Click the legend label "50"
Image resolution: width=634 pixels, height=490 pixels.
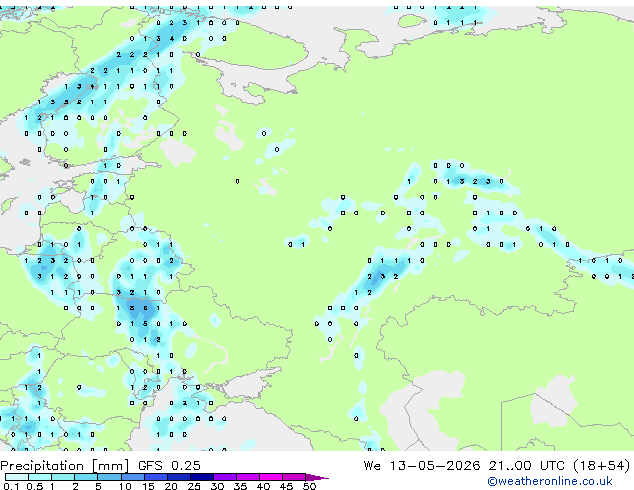pos(309,486)
